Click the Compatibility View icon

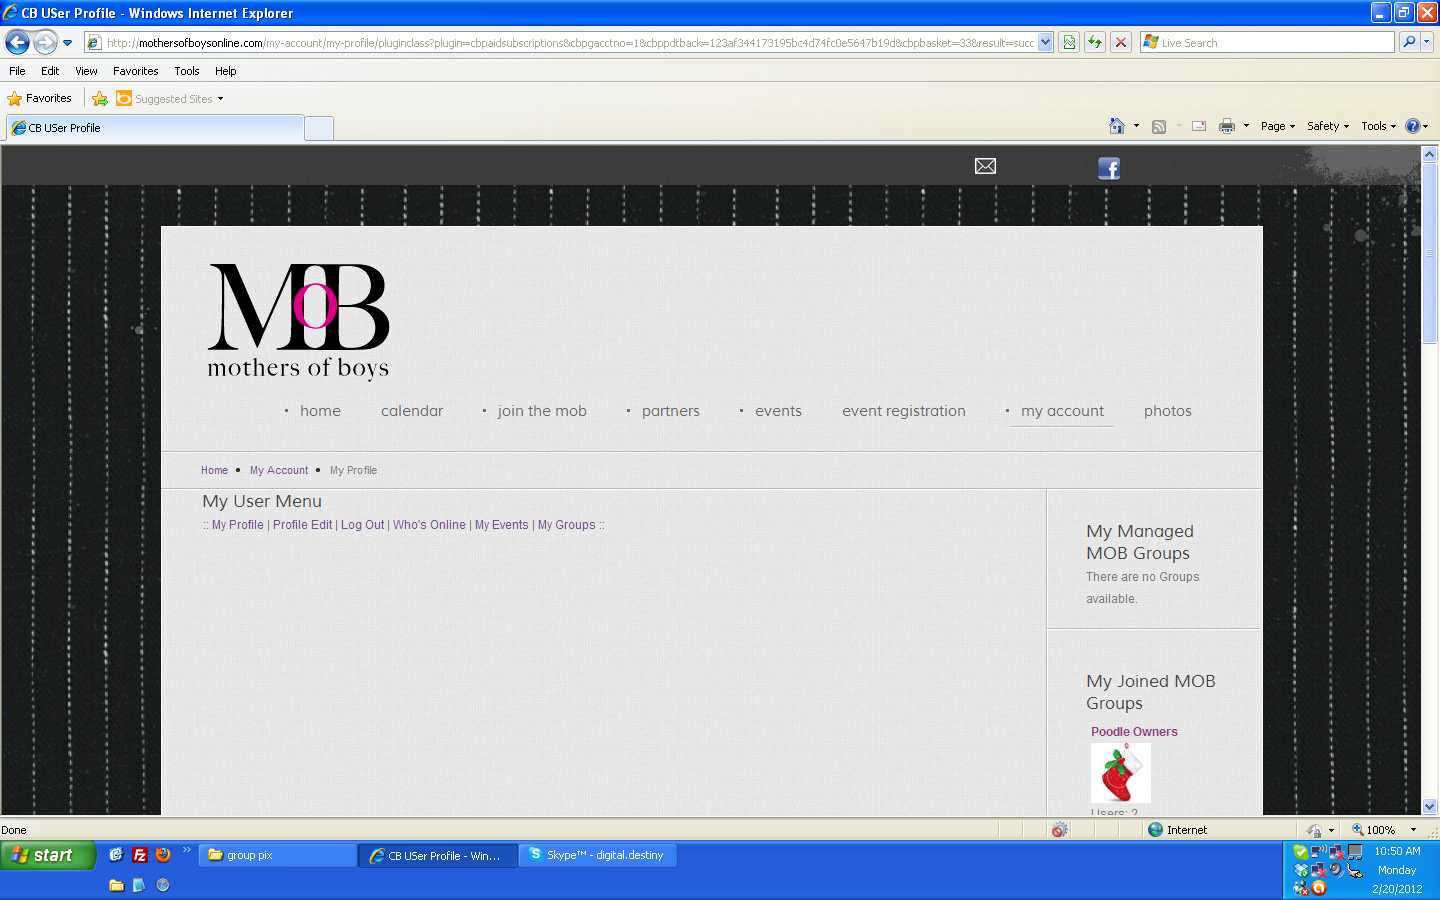pyautogui.click(x=1069, y=42)
